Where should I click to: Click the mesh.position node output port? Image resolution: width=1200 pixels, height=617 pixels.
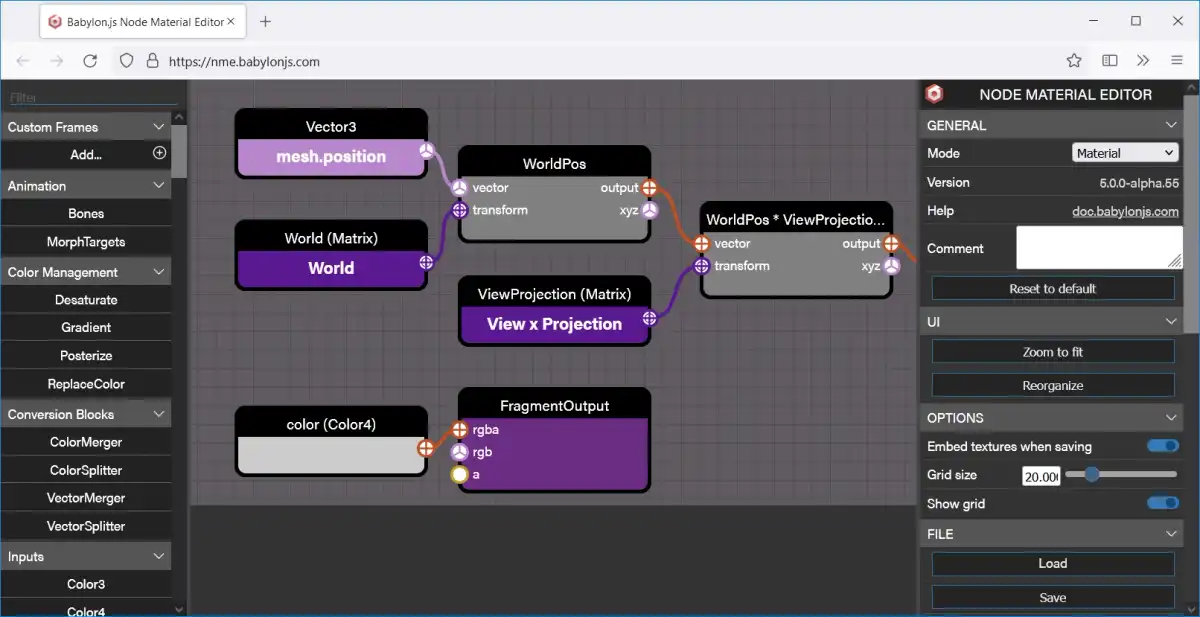[426, 151]
